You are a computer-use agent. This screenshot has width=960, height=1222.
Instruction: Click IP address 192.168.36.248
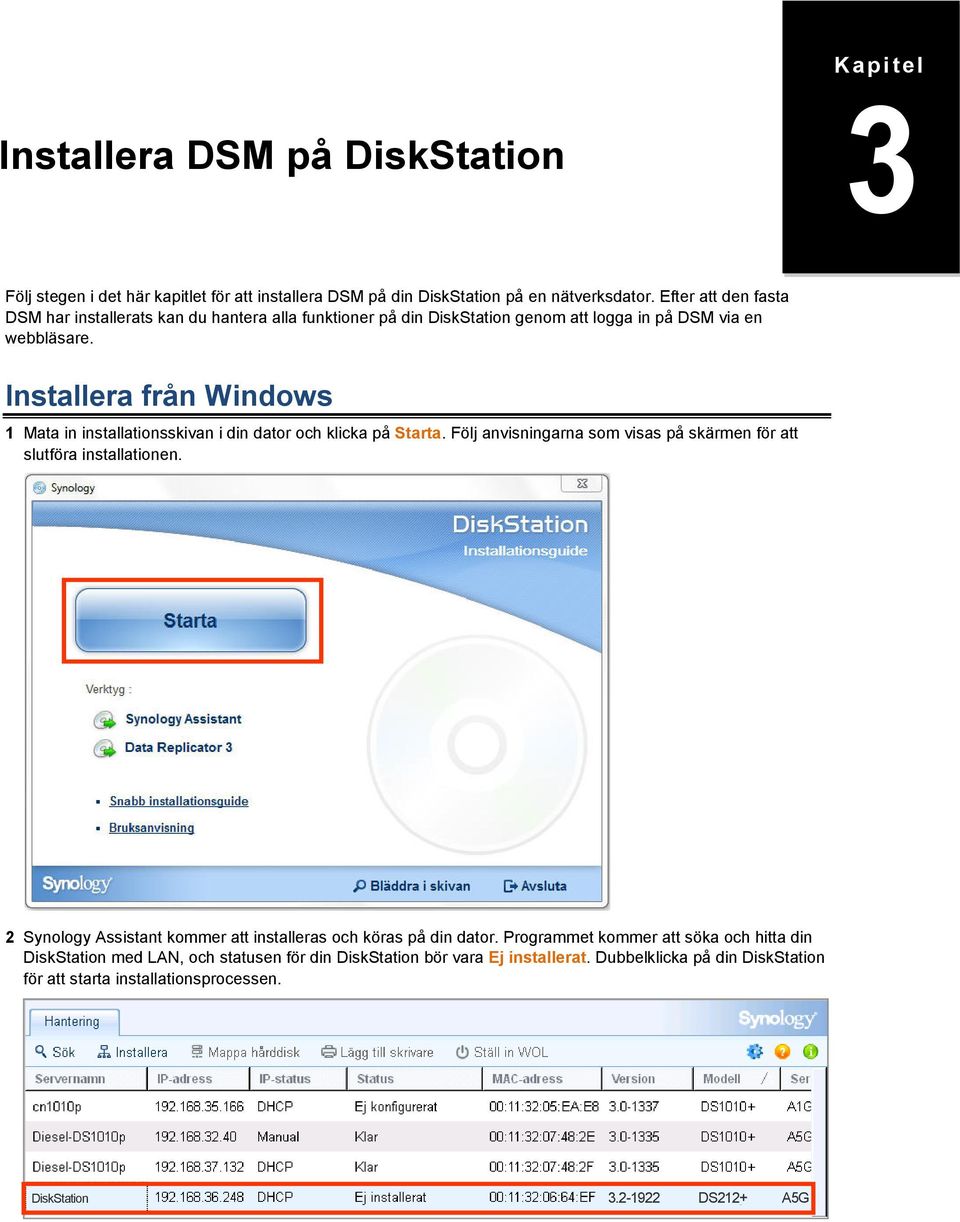(199, 1197)
